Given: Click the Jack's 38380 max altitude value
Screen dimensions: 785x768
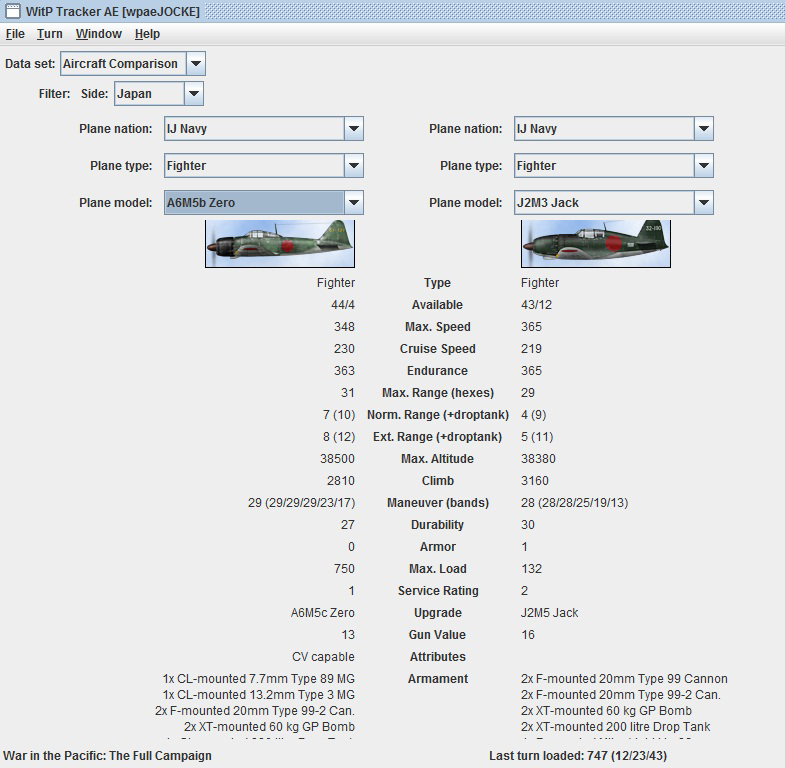Looking at the screenshot, I should click(538, 459).
